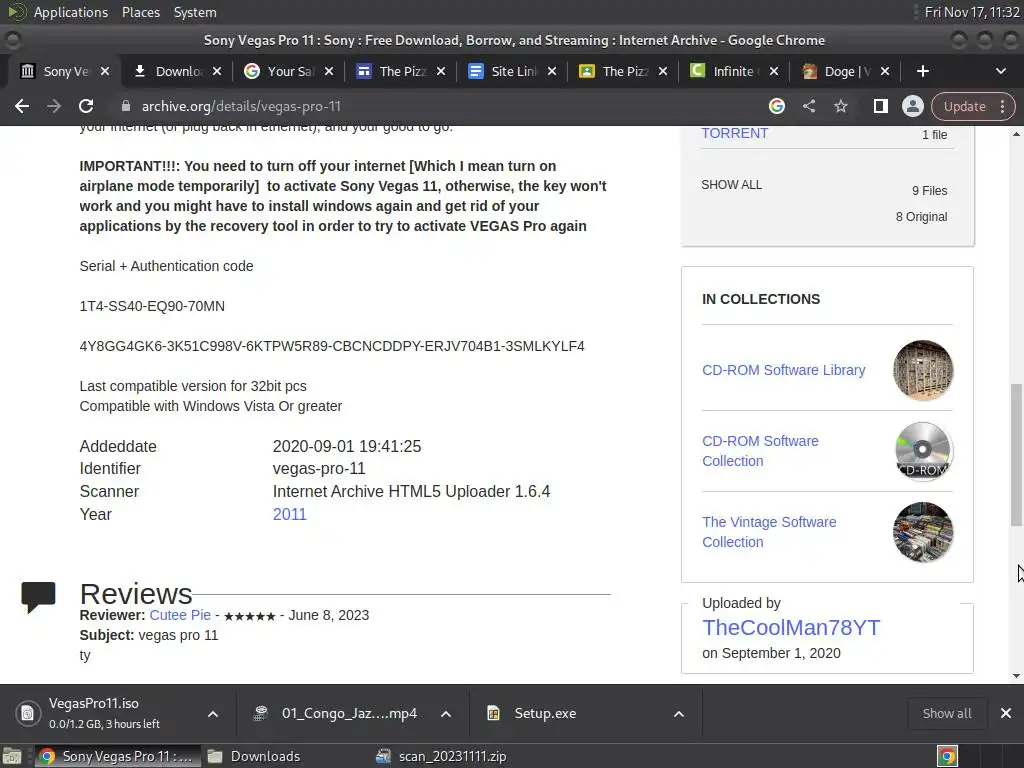Screen dimensions: 1024x768
Task: Click the clock Fri Nov 17 in panel
Action: coord(972,12)
